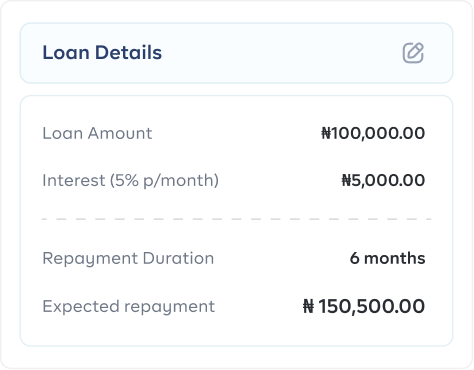
Task: Click the Naira symbol before 150,500.00
Action: pos(309,306)
